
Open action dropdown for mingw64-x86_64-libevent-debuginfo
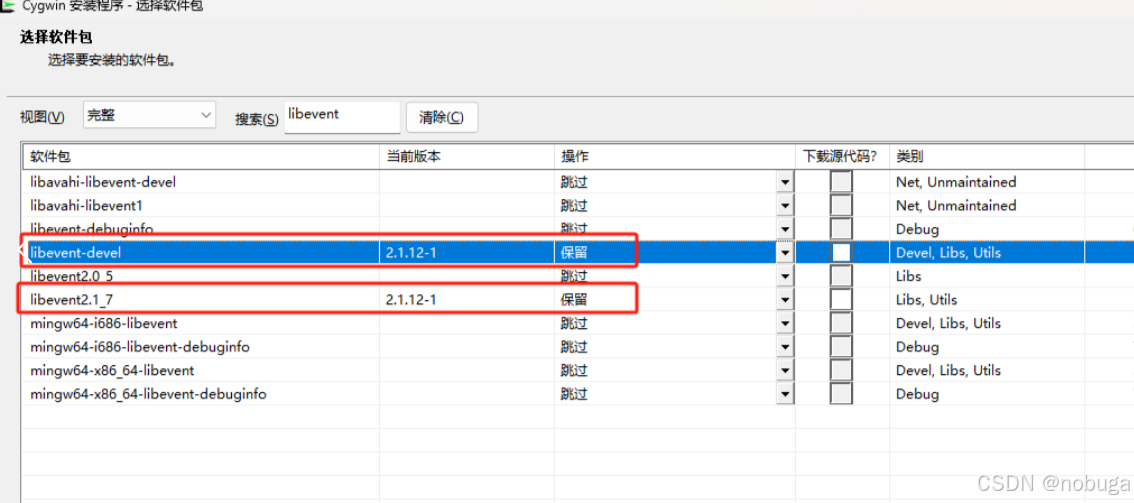785,395
